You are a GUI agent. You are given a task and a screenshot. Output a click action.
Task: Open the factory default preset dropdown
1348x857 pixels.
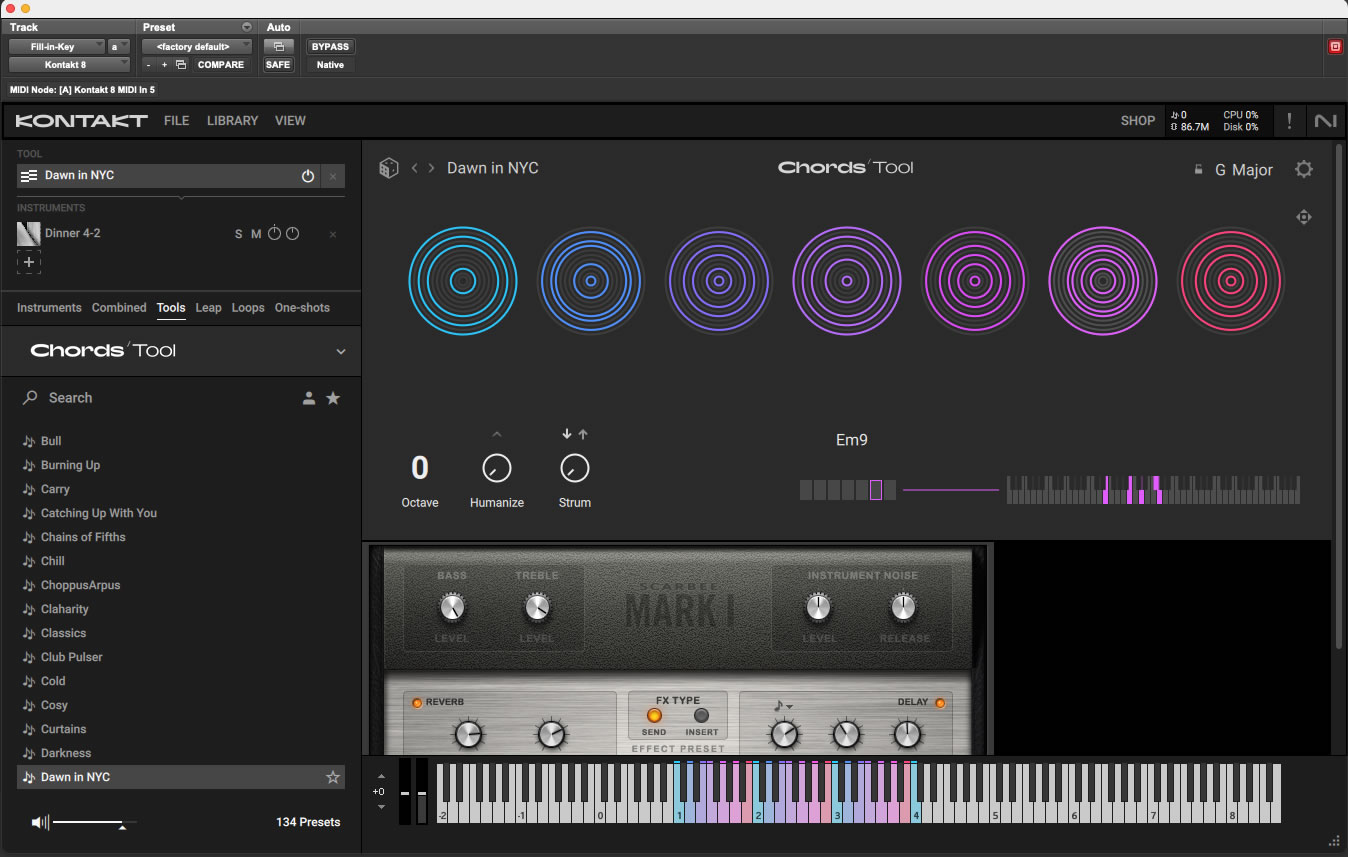pyautogui.click(x=197, y=47)
